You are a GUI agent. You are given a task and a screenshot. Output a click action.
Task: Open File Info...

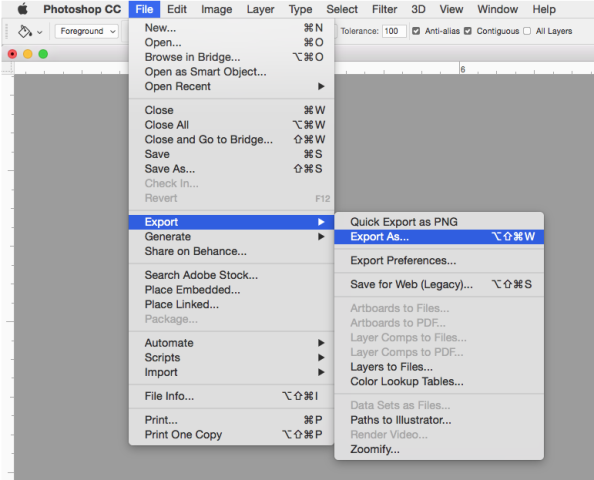(231, 396)
